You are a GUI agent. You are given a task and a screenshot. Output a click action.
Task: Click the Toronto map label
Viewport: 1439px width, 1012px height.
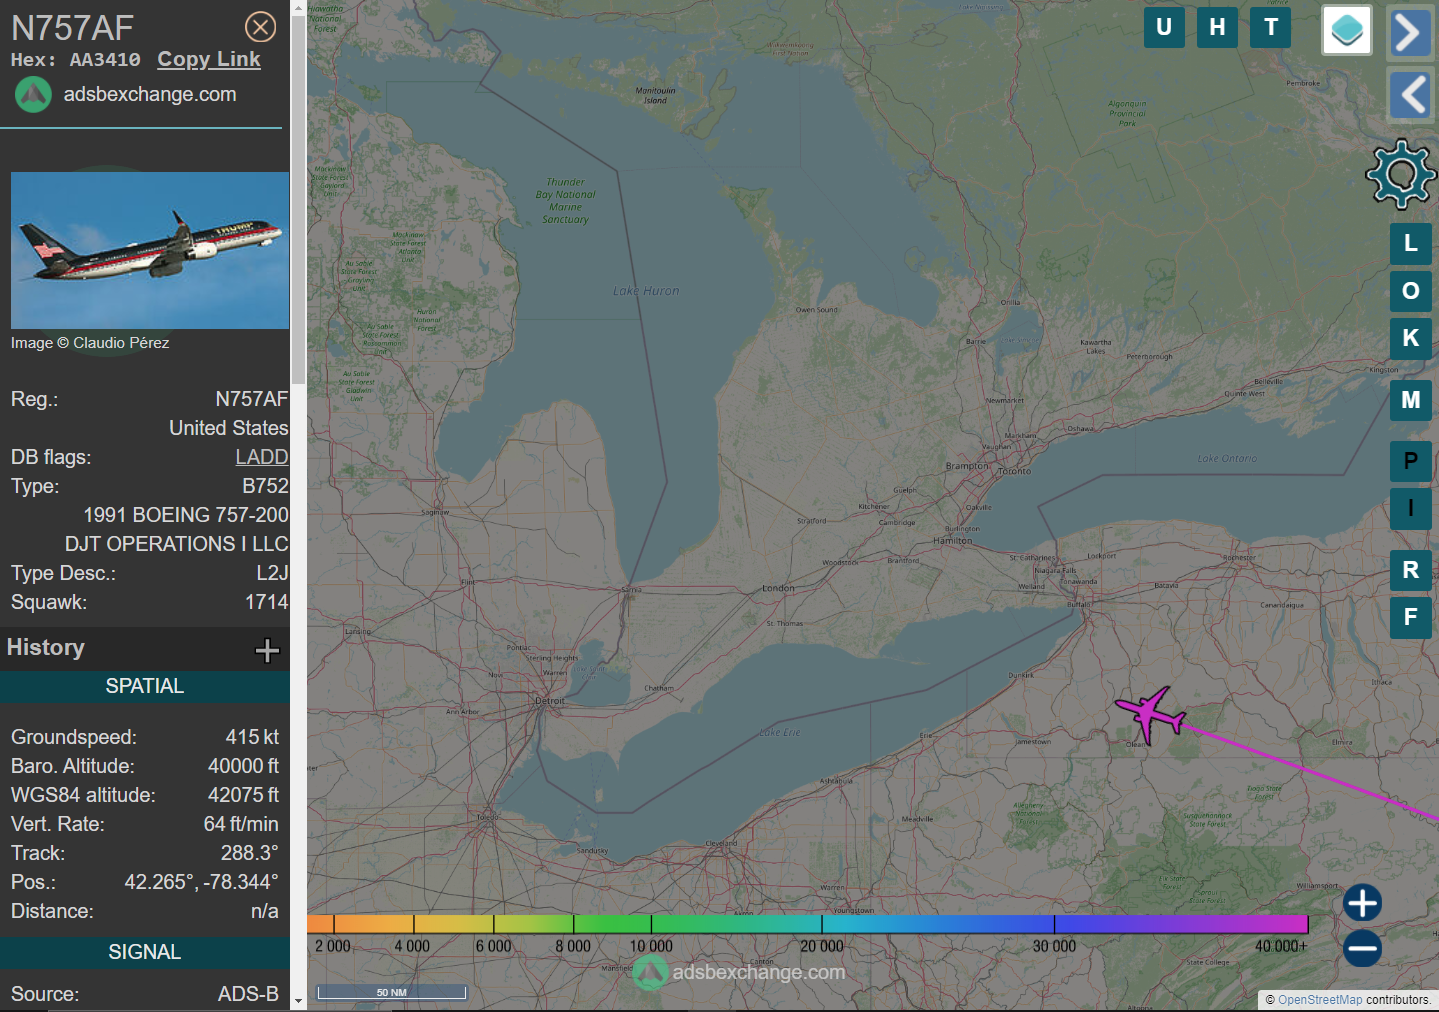pyautogui.click(x=1014, y=471)
